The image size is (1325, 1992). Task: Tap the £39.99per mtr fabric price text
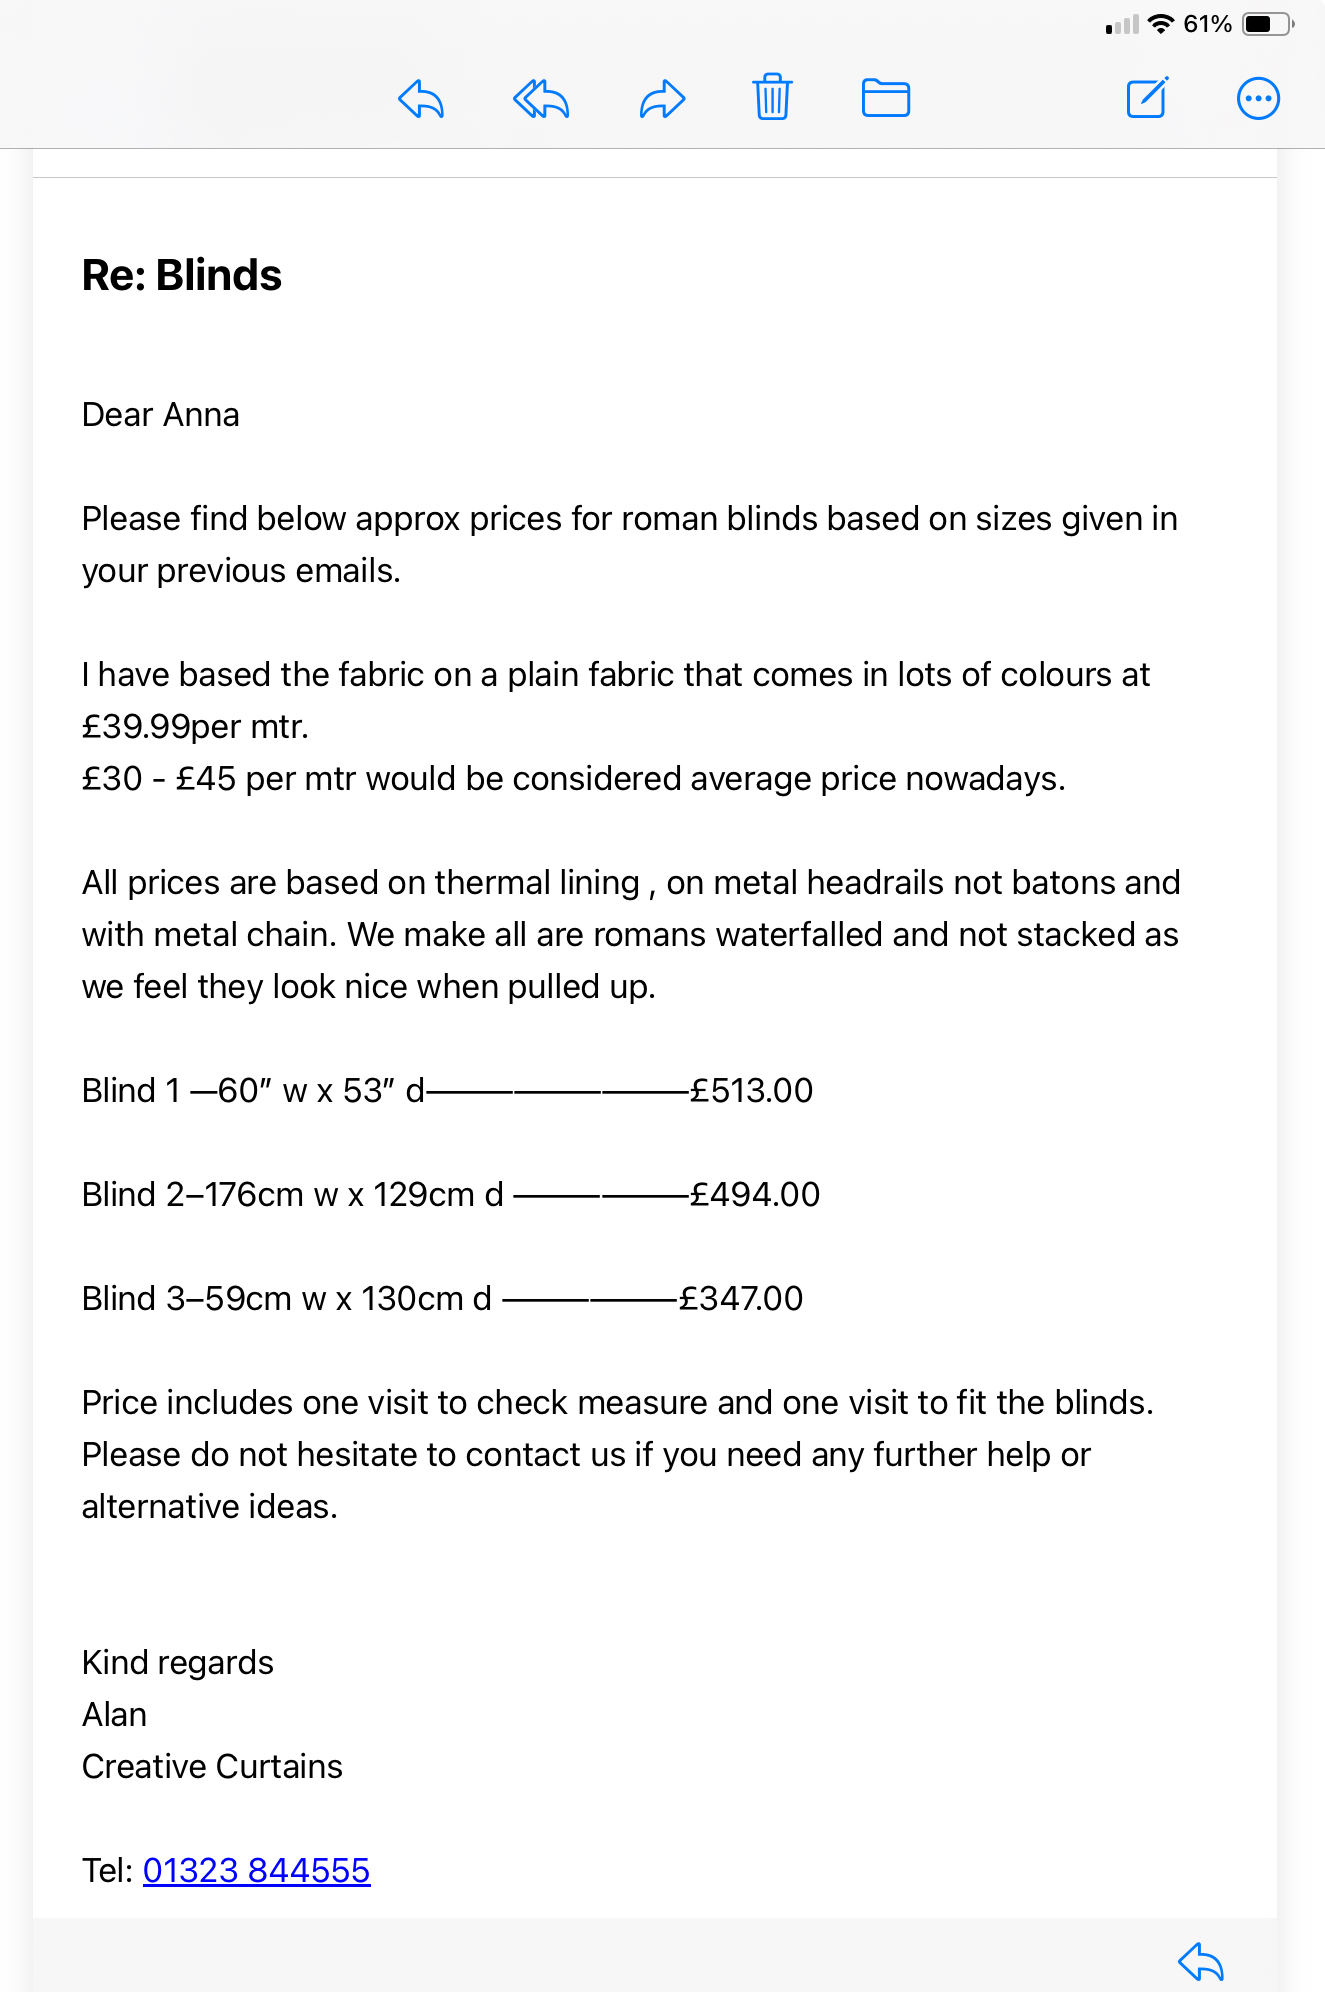(x=195, y=726)
